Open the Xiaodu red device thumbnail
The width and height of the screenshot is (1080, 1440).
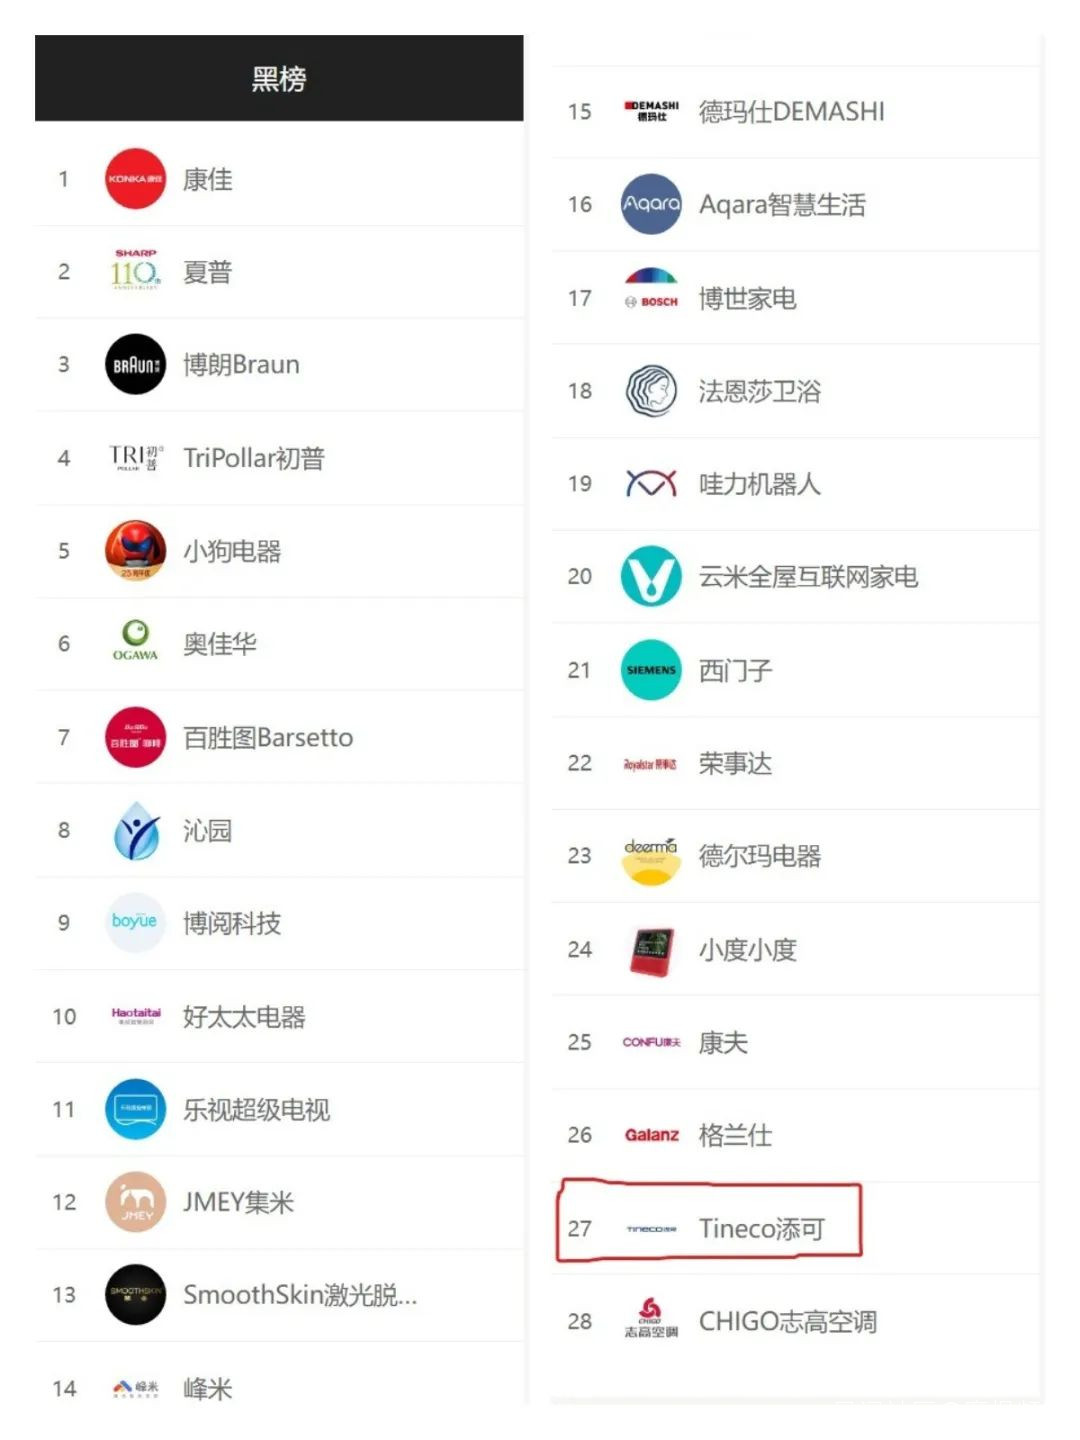[x=651, y=950]
